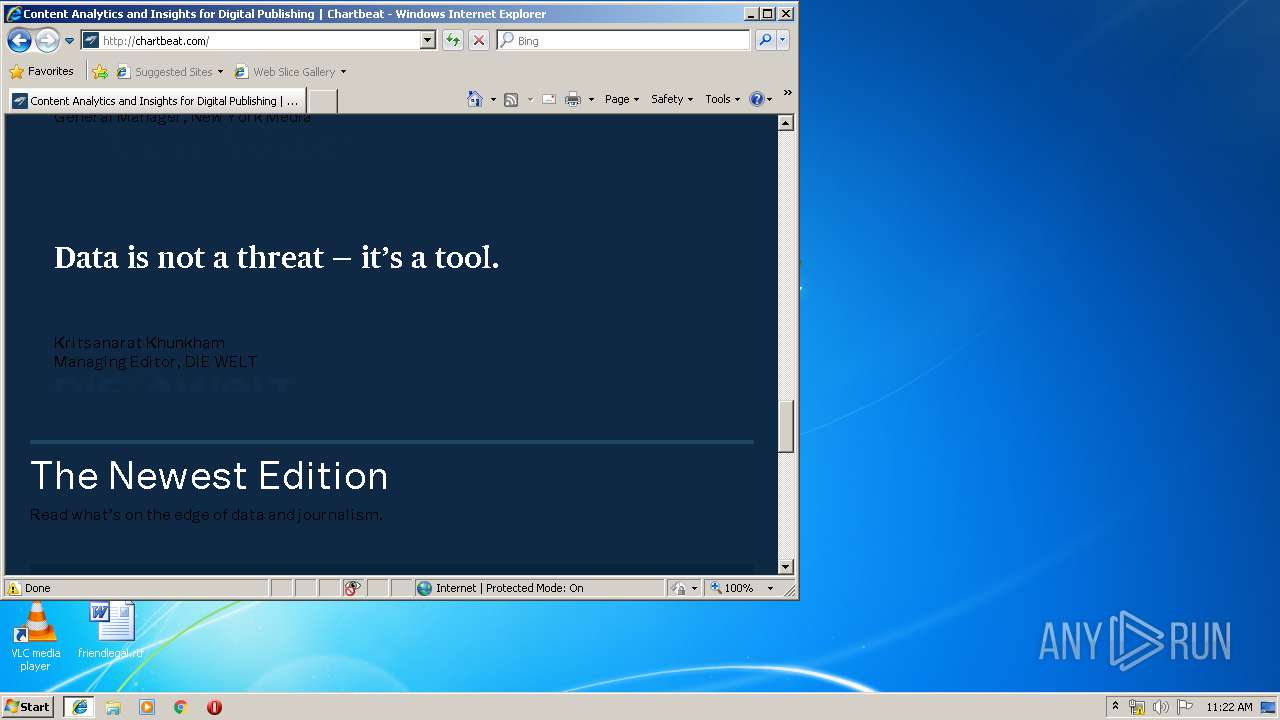Click the Internet Explorer taskbar icon
The width and height of the screenshot is (1280, 720).
tap(79, 706)
